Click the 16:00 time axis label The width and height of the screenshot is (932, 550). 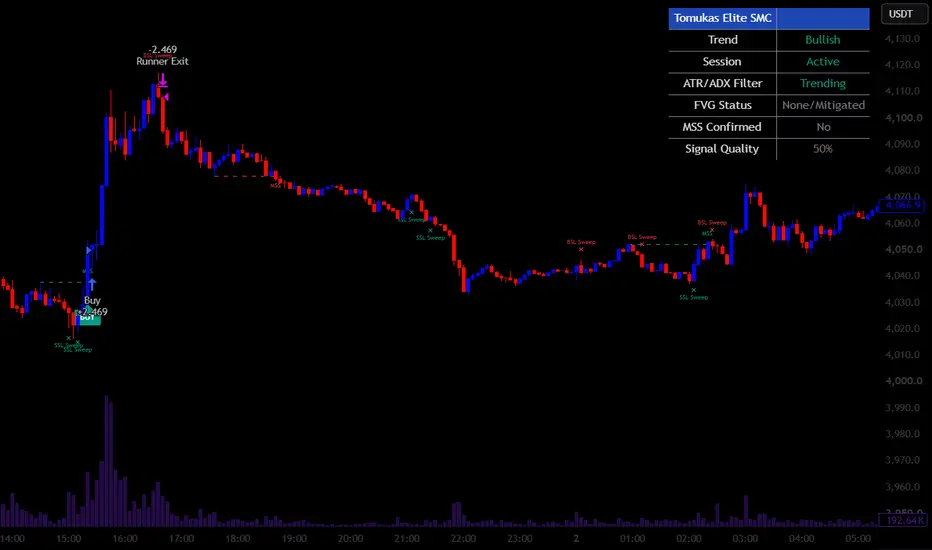[125, 539]
